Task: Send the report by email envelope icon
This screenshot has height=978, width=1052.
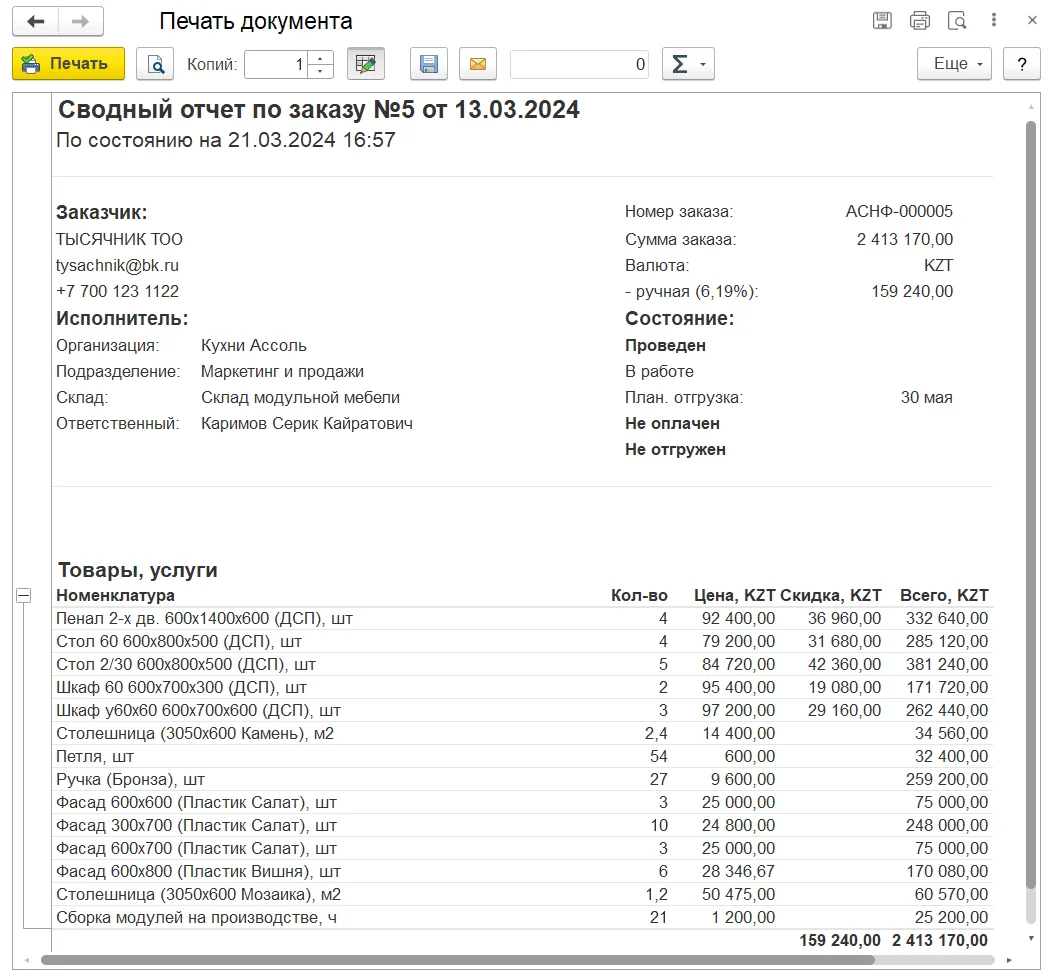Action: pos(478,64)
